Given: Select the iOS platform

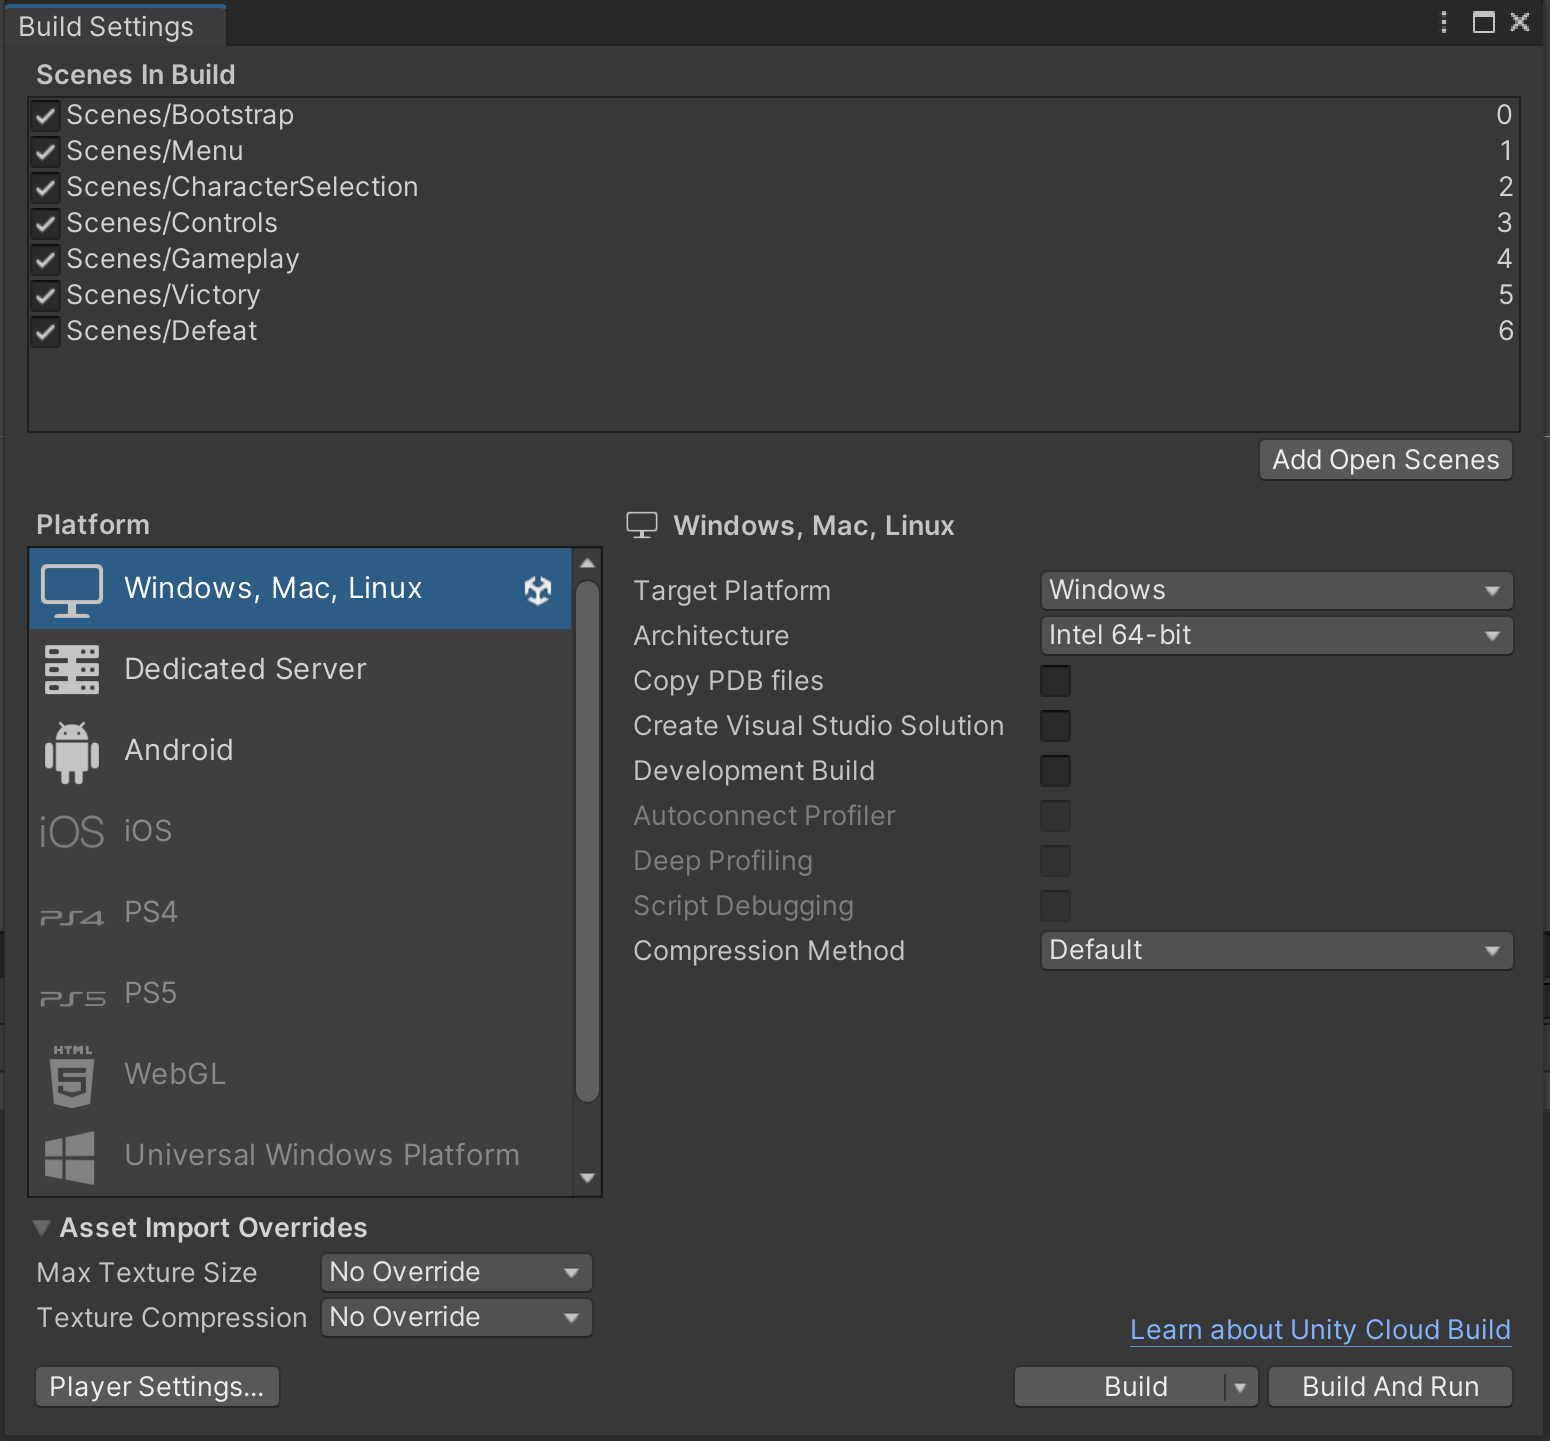Looking at the screenshot, I should point(300,832).
